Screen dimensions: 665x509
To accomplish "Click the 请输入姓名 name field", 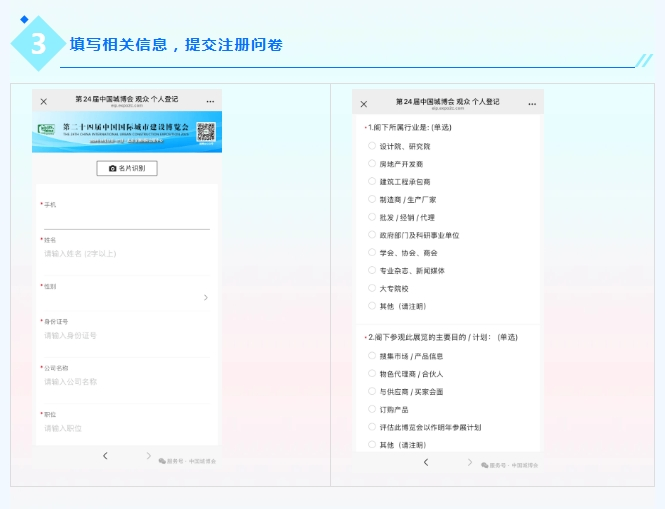I will [x=127, y=254].
